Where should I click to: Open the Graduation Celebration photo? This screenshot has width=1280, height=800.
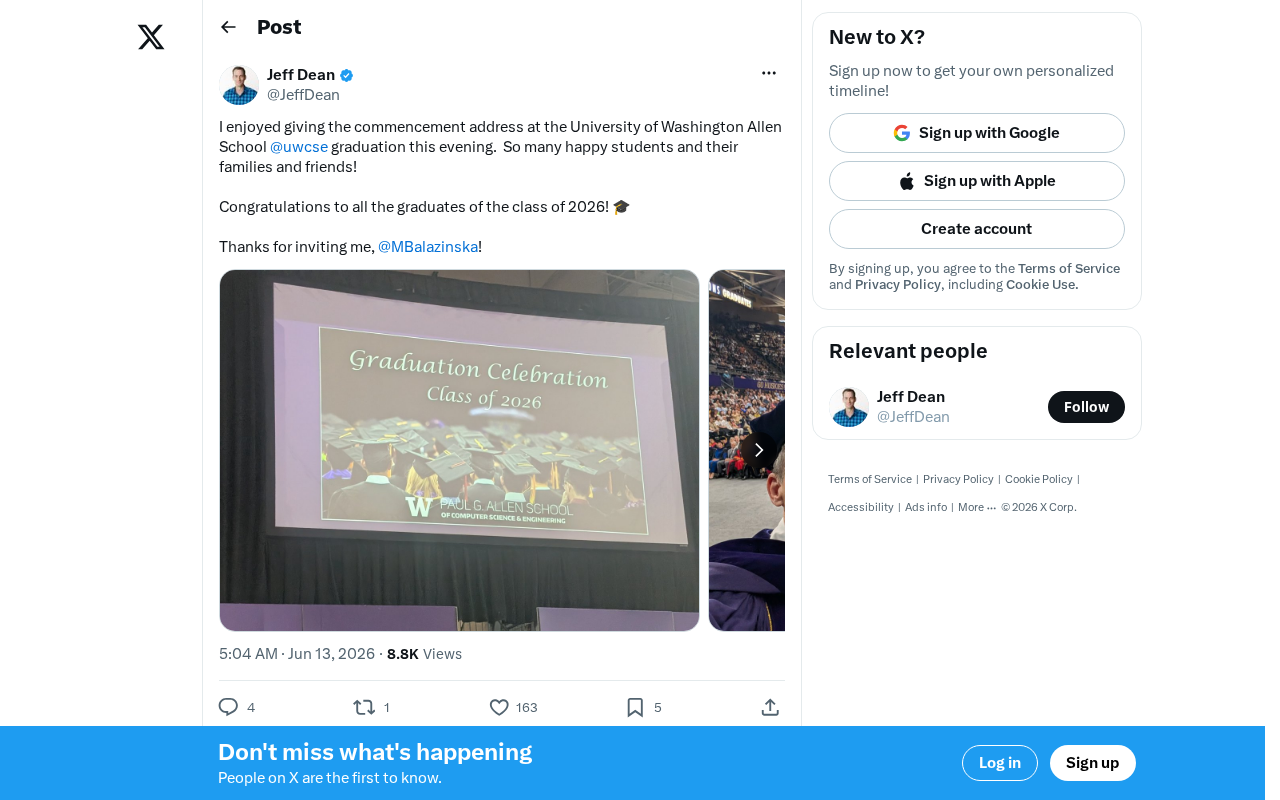tap(460, 450)
